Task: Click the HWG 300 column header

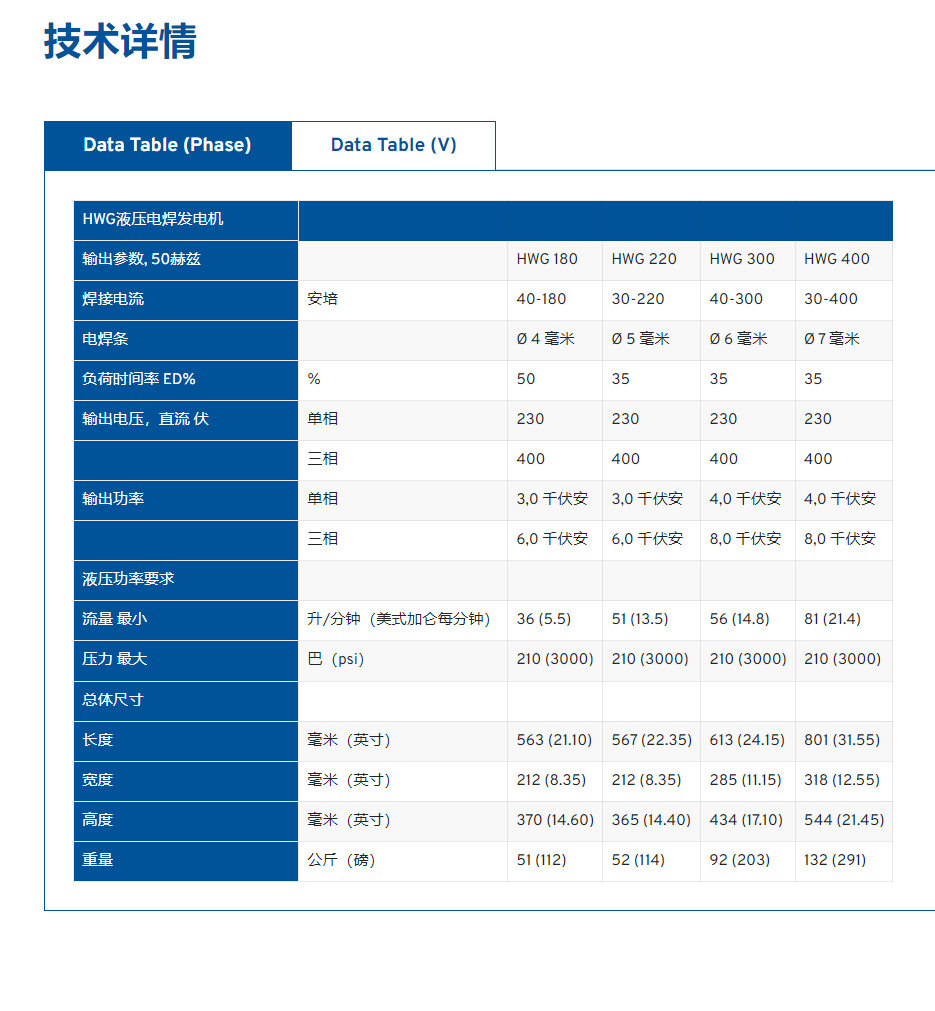Action: pyautogui.click(x=742, y=259)
